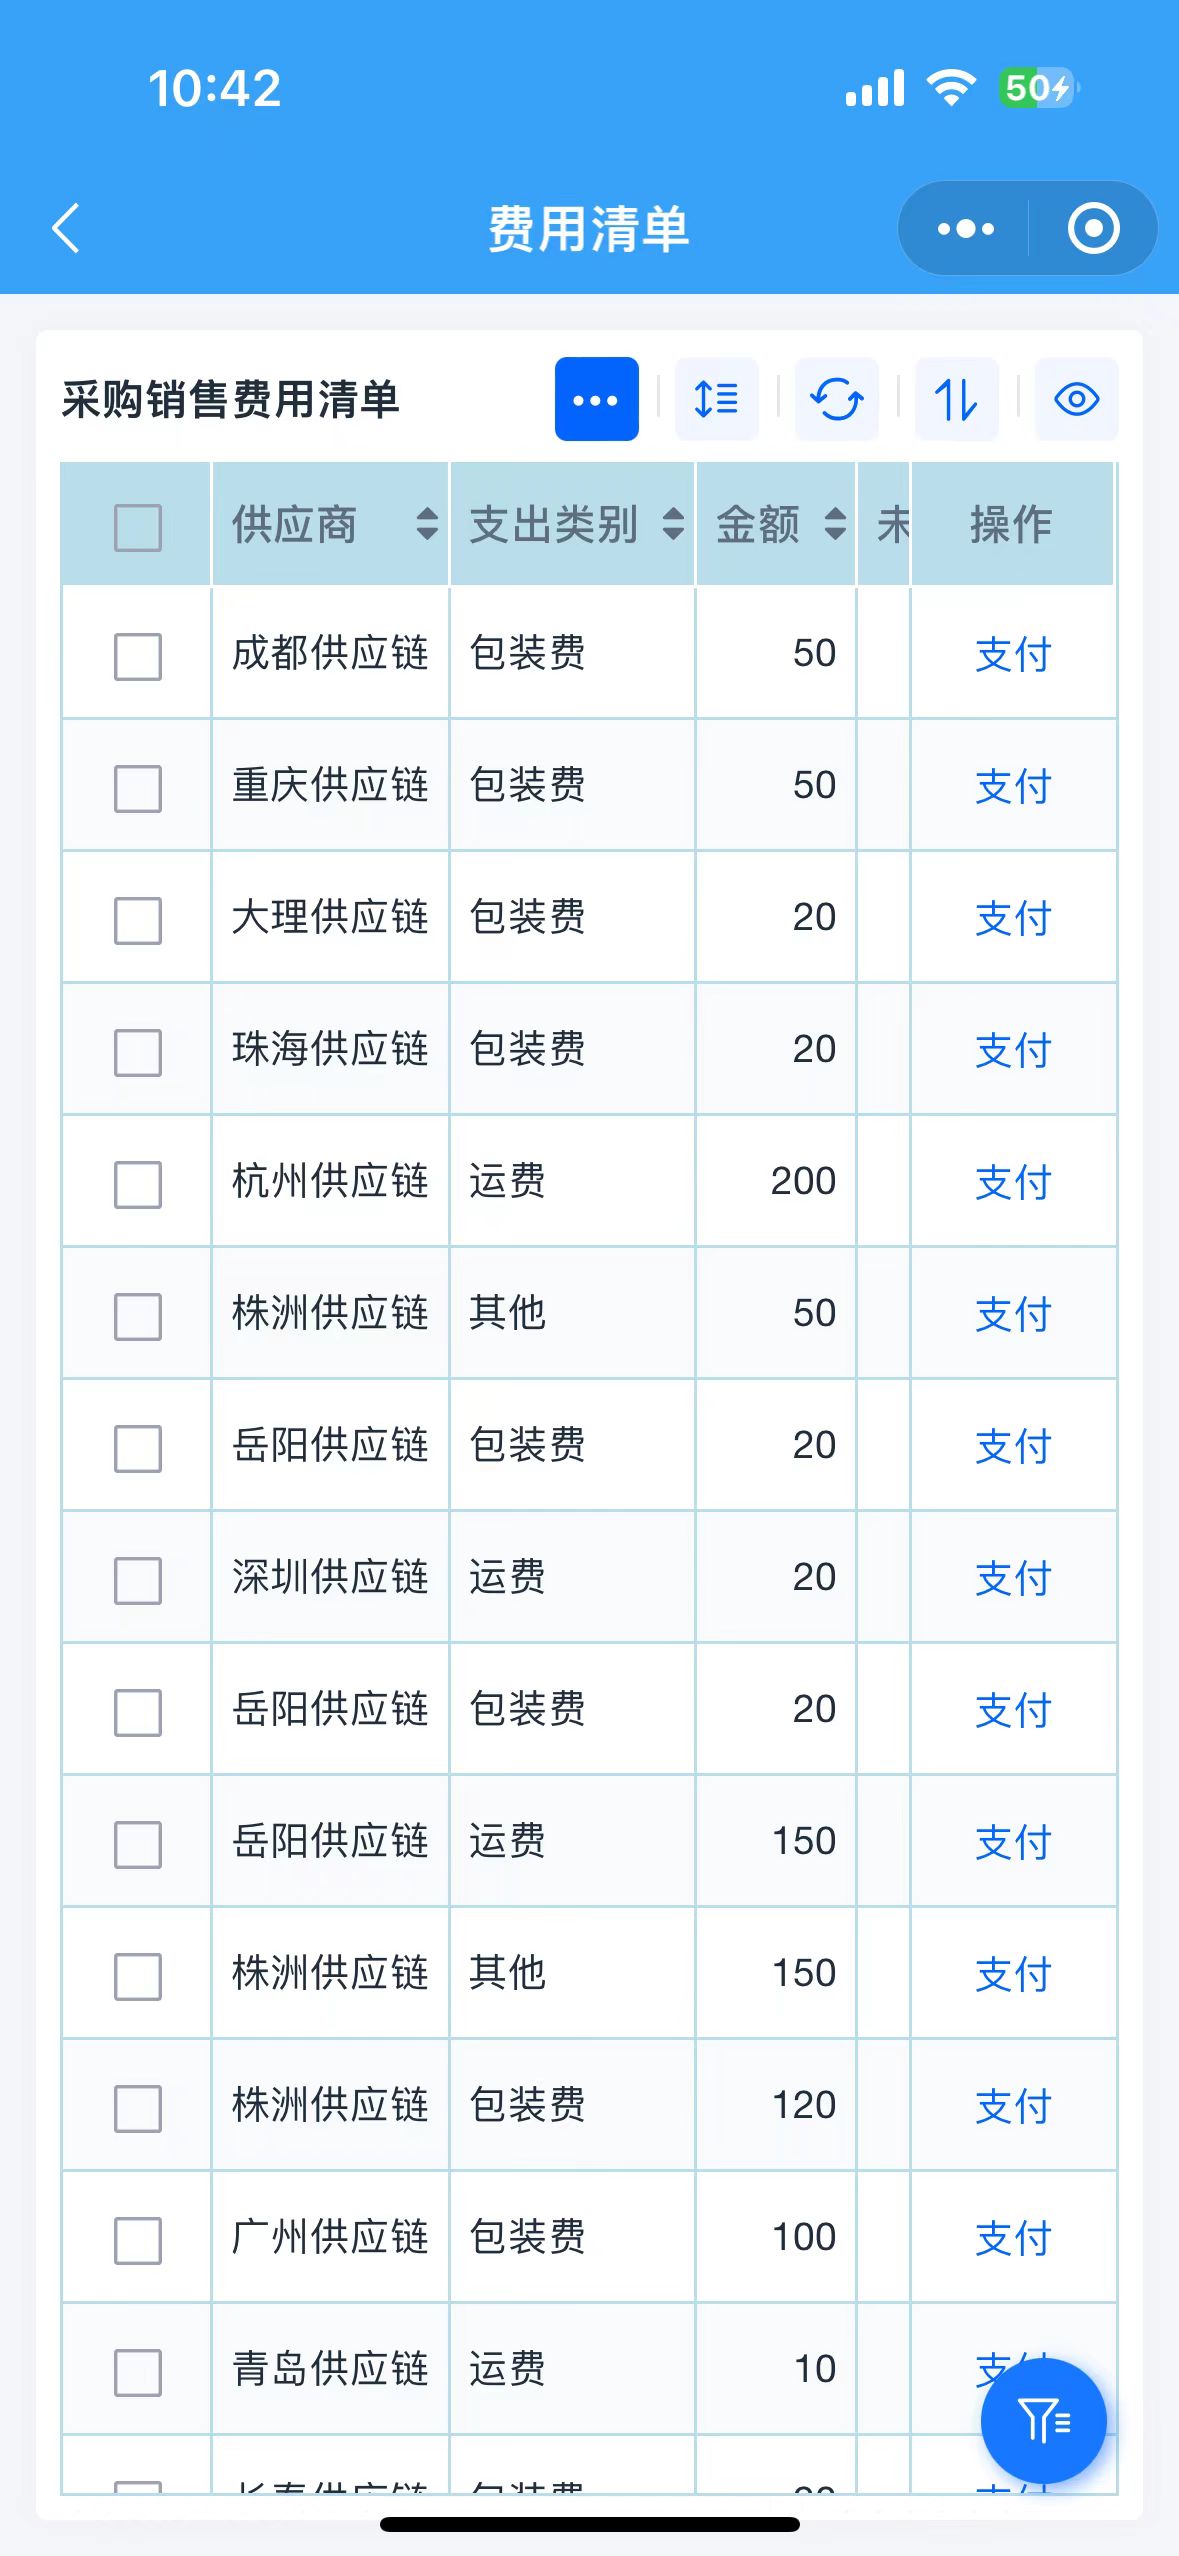Toggle column visibility eye icon

pyautogui.click(x=1076, y=399)
